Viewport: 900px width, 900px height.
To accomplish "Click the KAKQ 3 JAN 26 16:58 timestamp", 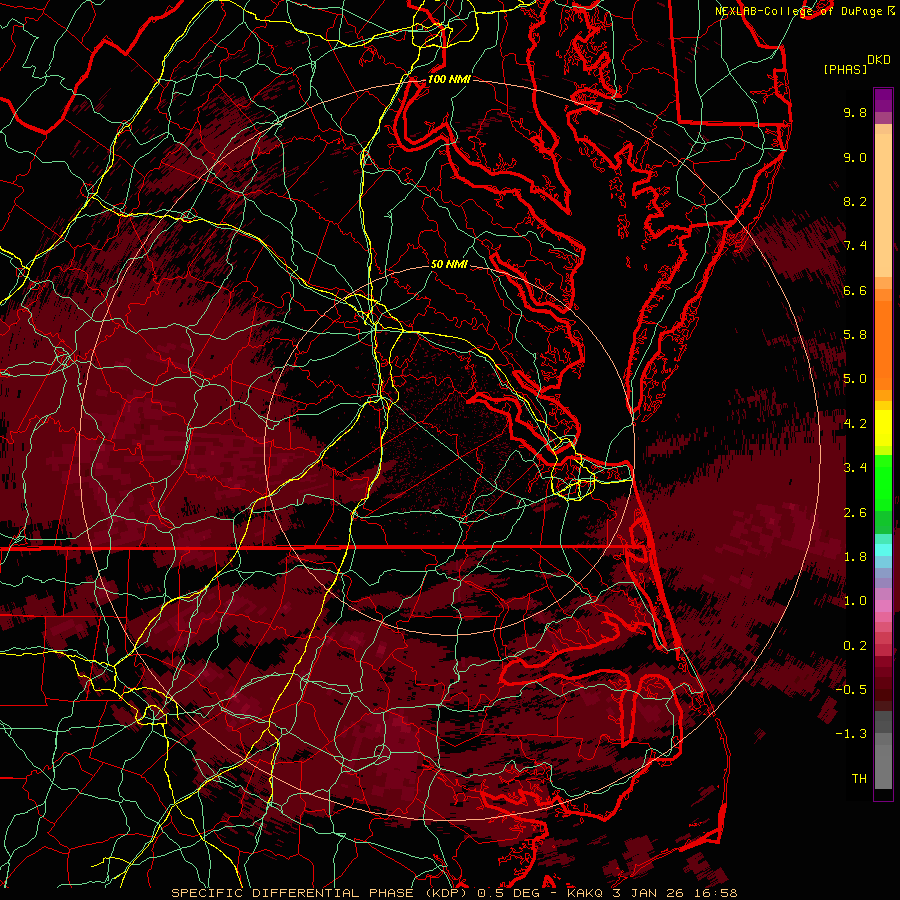I will pos(652,893).
